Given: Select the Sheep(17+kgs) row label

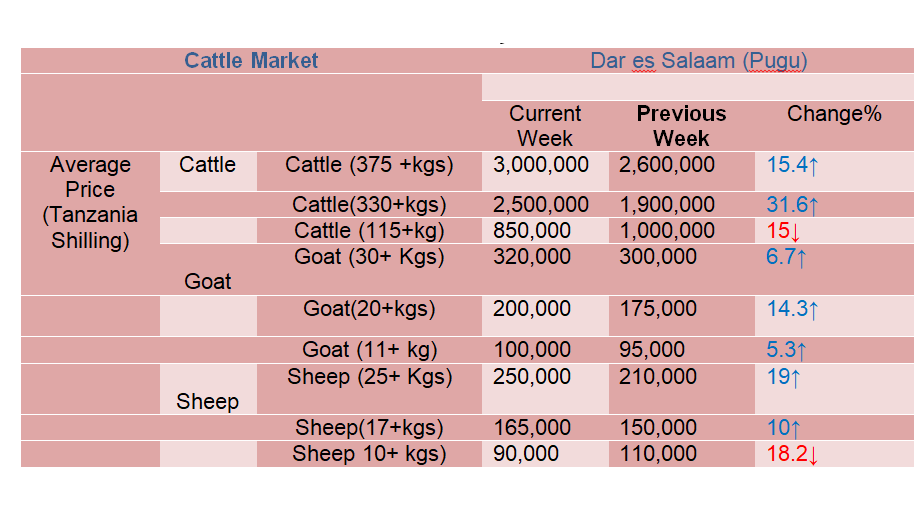Looking at the screenshot, I should coord(368,428).
